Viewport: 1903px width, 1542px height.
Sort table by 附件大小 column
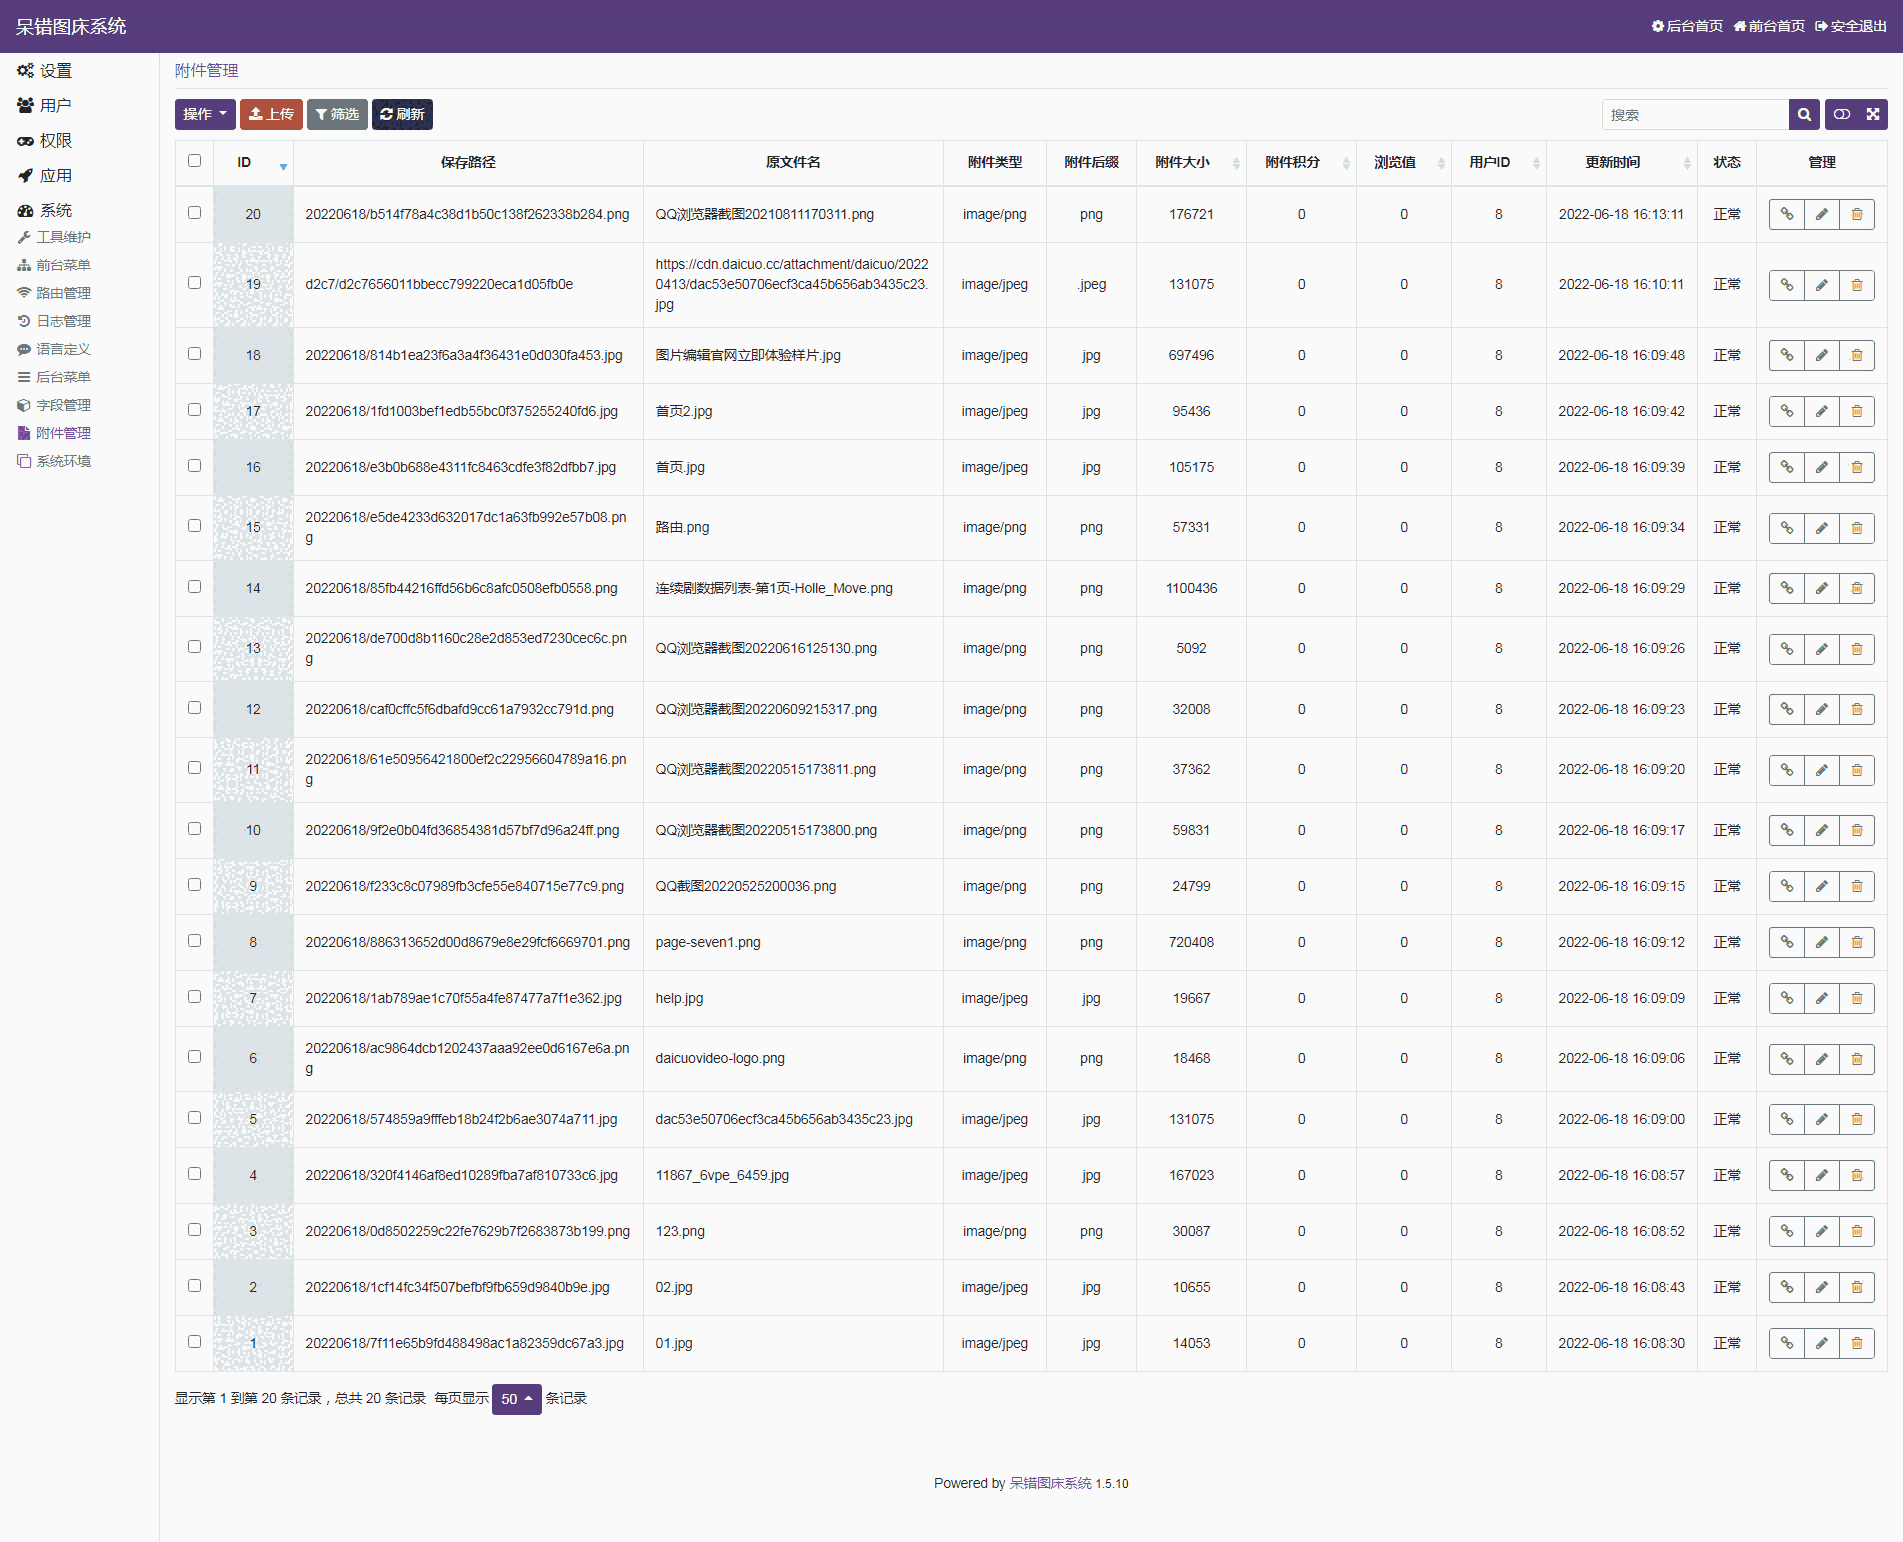coord(1191,162)
